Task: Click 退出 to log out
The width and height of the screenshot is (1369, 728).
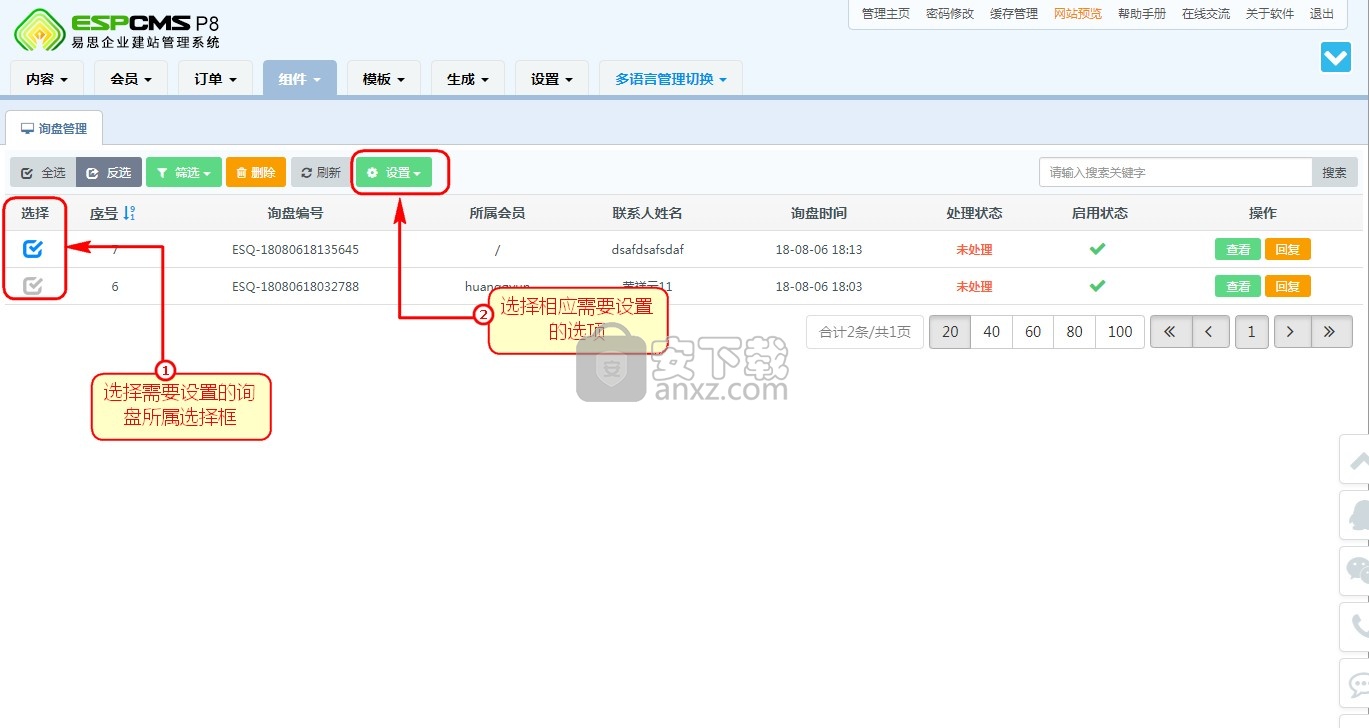Action: click(1321, 14)
